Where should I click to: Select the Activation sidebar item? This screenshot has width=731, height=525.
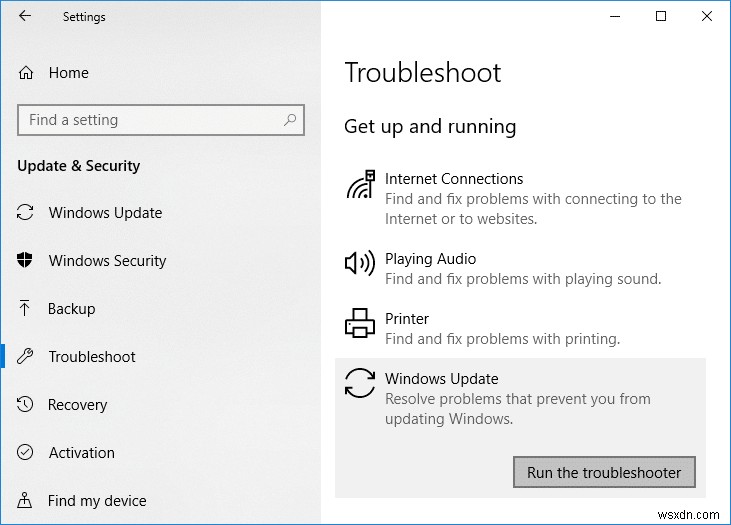click(82, 453)
